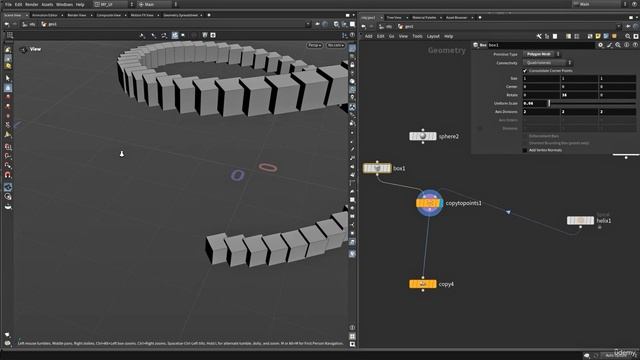Click the parameter info icon
This screenshot has width=640, height=360.
point(627,45)
